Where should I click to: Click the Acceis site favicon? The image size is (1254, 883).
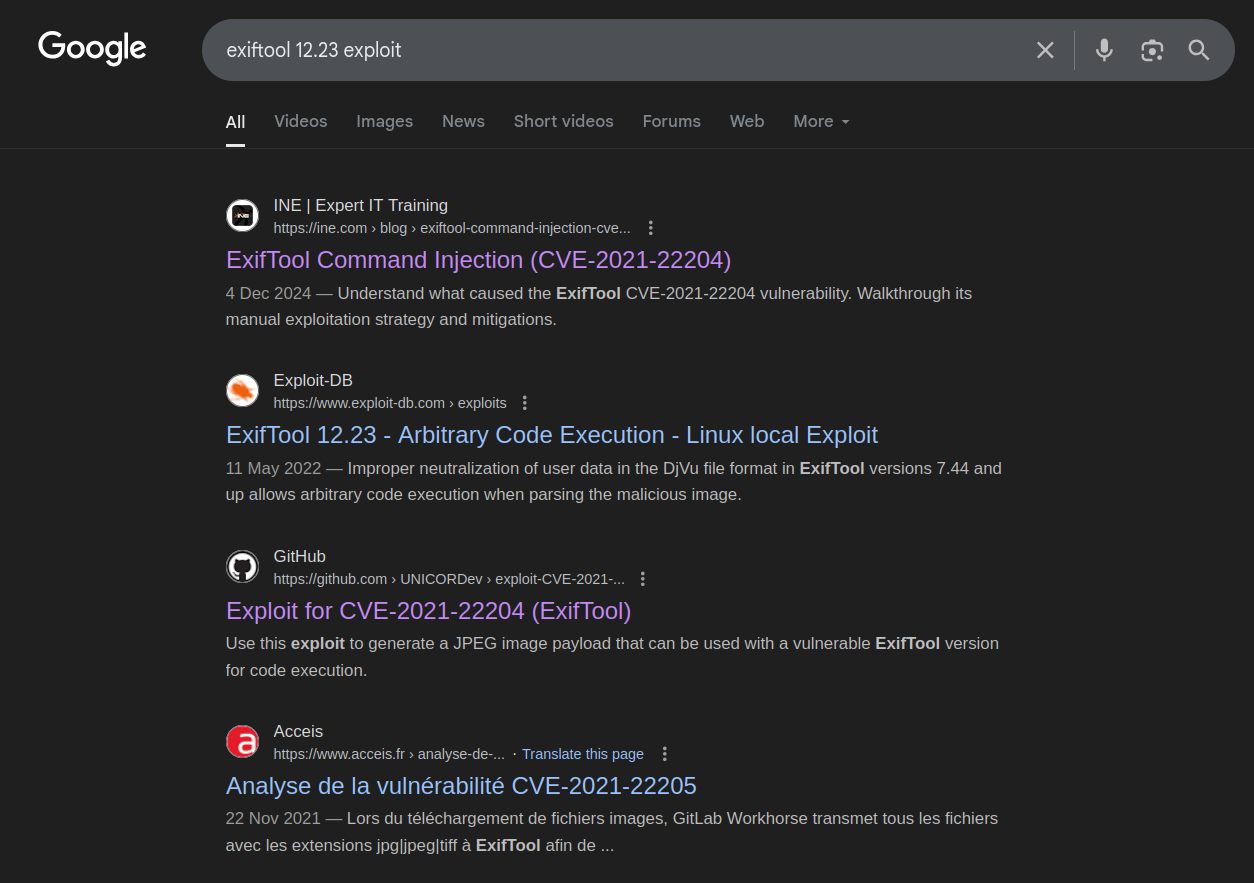coord(242,742)
